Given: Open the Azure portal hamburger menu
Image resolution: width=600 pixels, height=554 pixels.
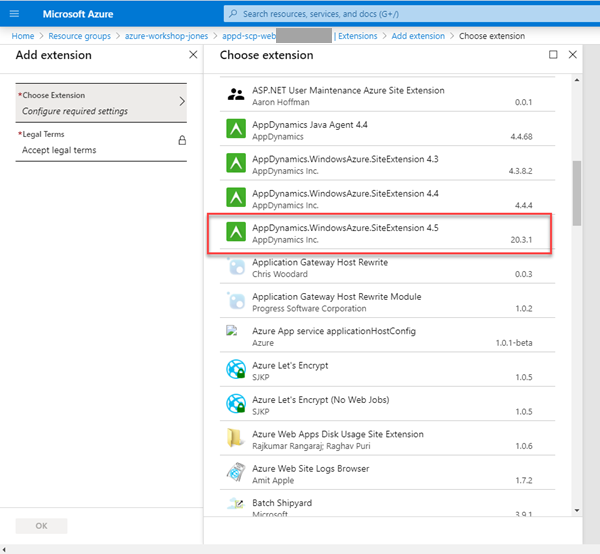Looking at the screenshot, I should coord(14,13).
